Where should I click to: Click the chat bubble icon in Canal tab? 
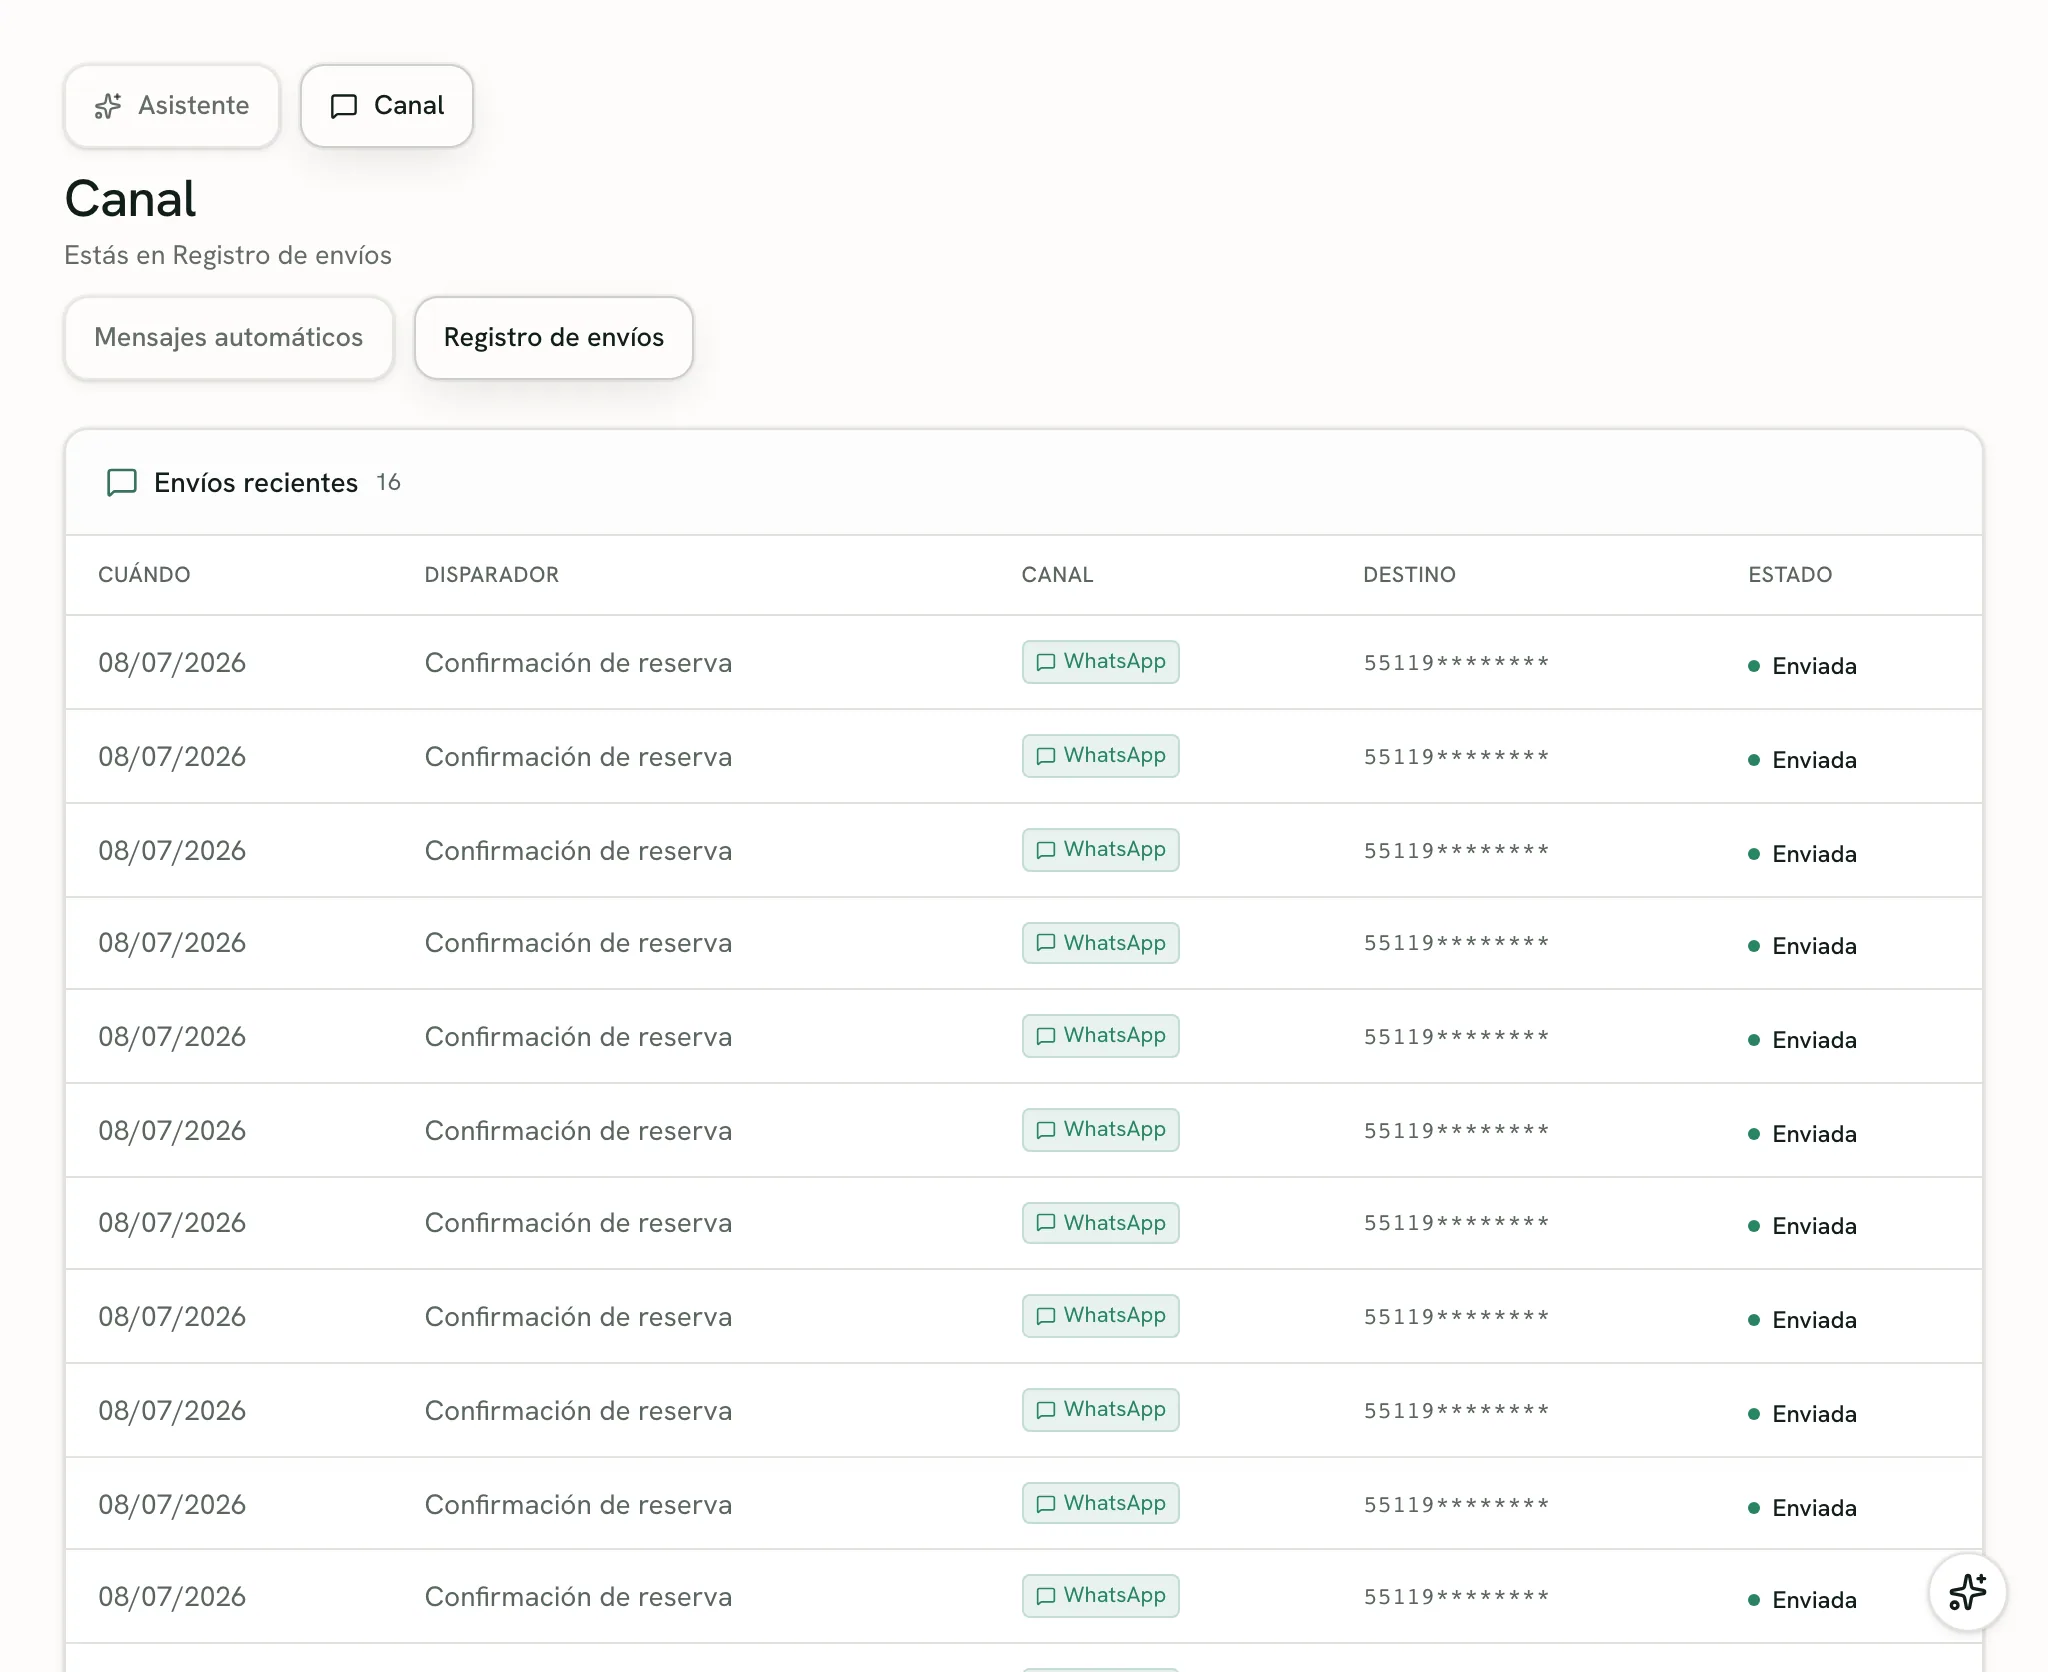click(x=344, y=106)
